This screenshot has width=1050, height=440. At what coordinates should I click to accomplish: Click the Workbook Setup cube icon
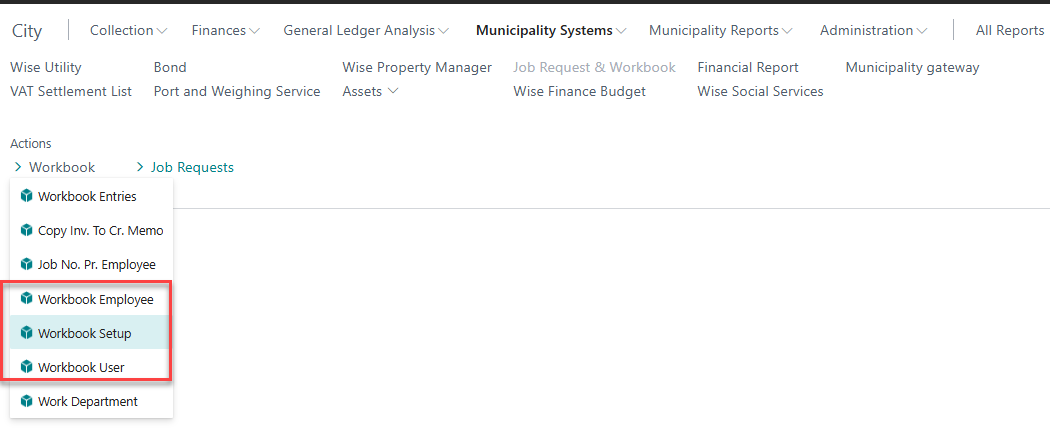(27, 333)
